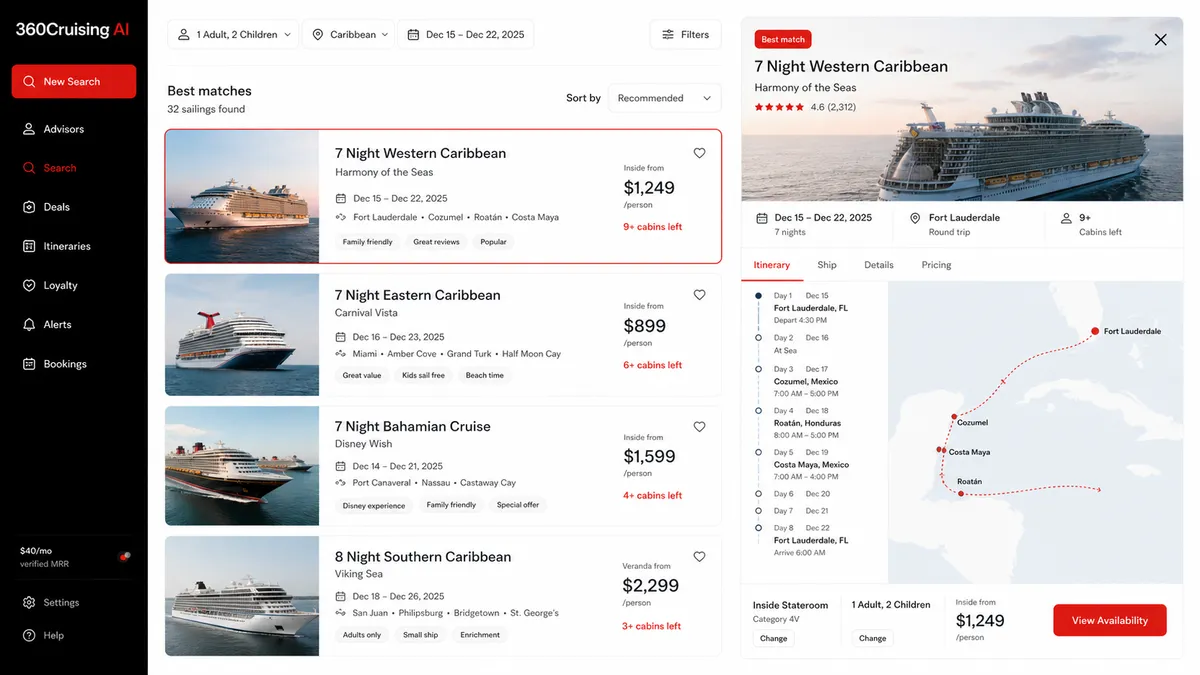Open the Caribbean destination dropdown

[x=348, y=34]
